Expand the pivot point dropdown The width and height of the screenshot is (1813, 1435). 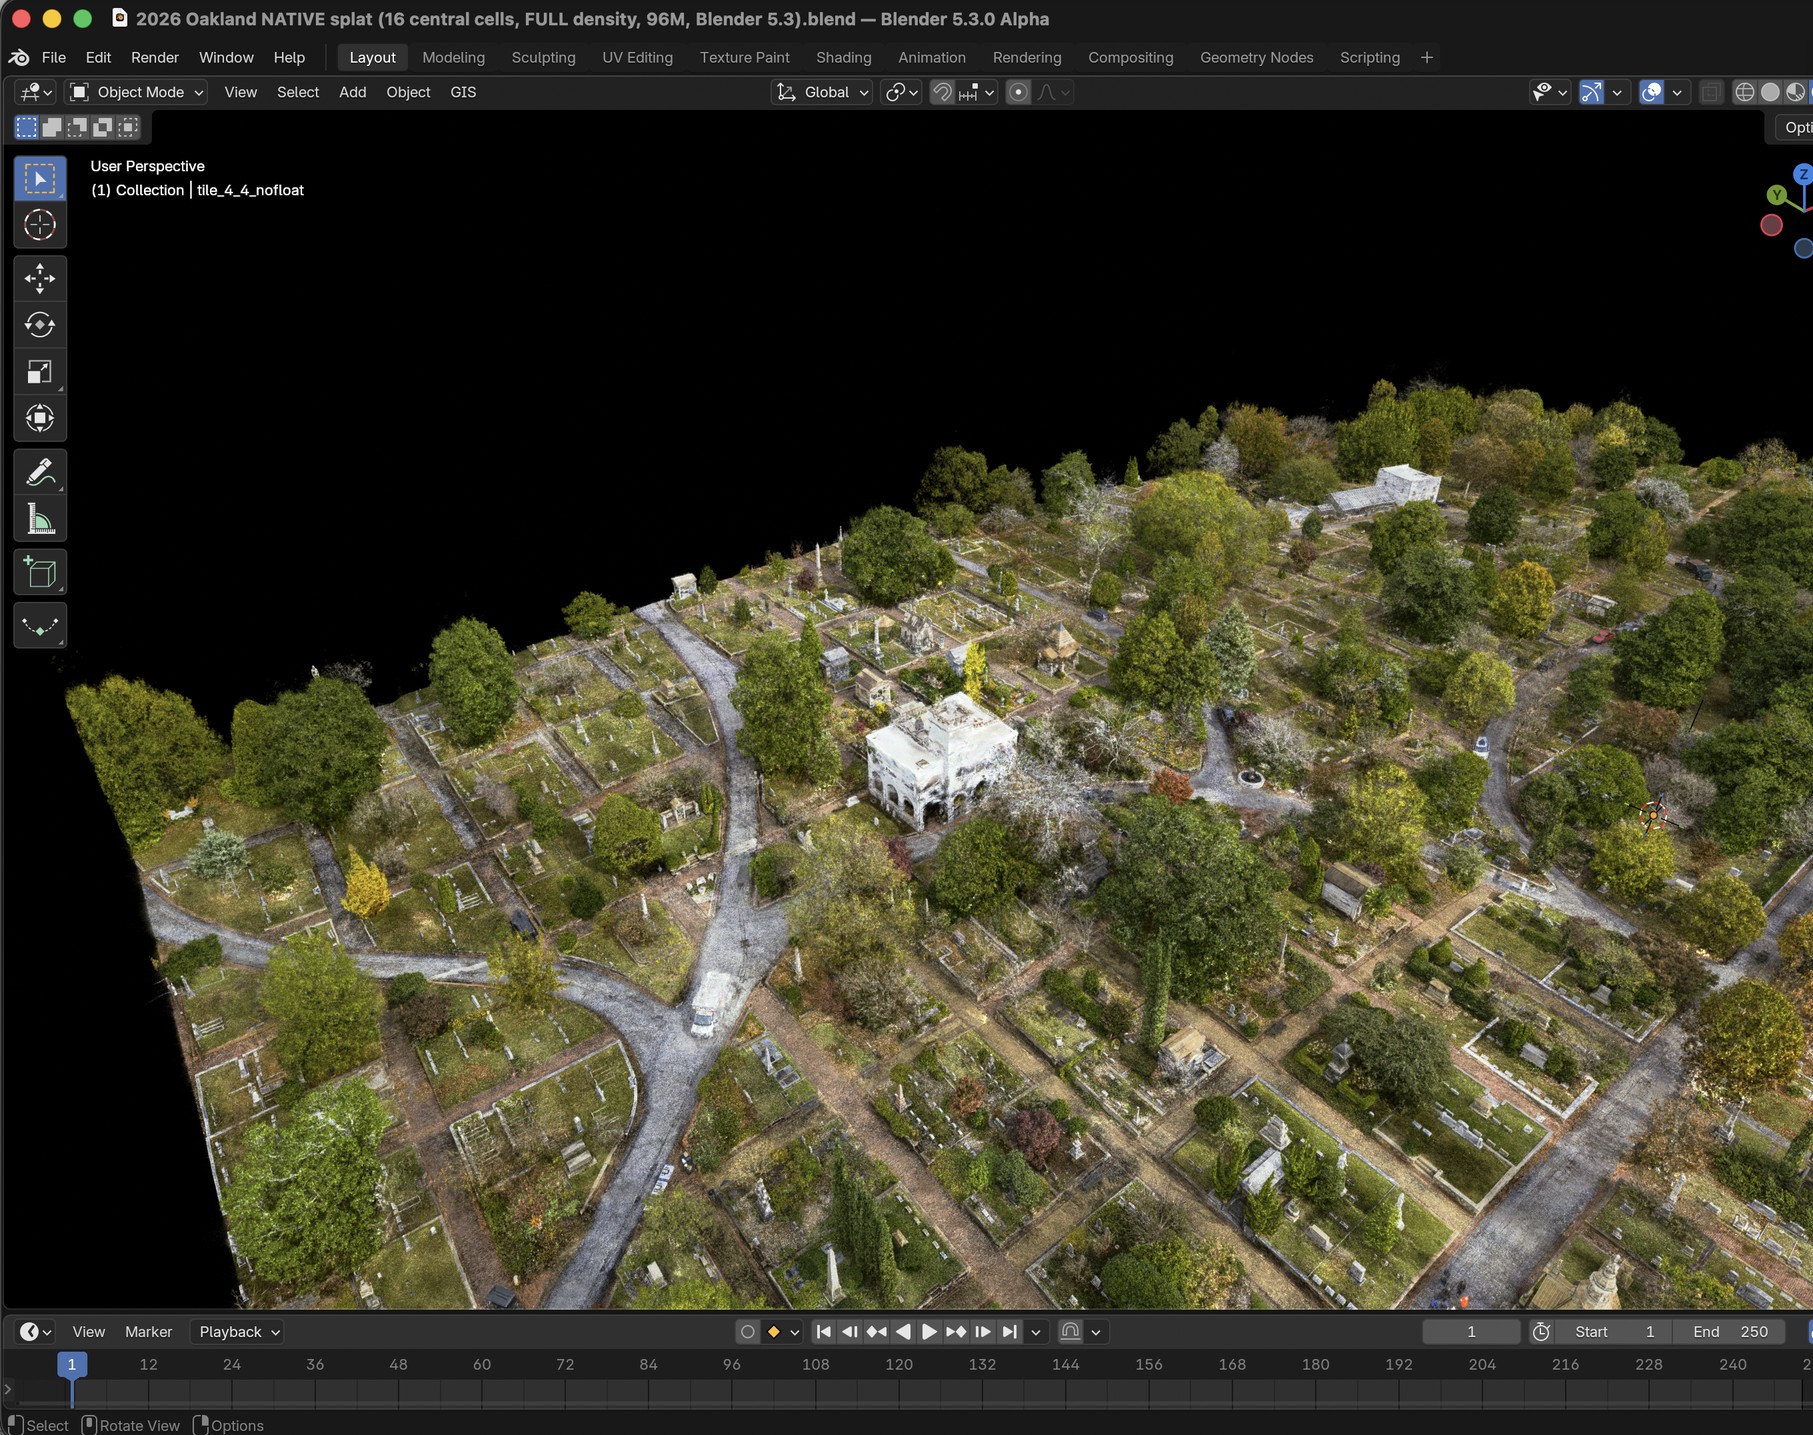click(901, 92)
